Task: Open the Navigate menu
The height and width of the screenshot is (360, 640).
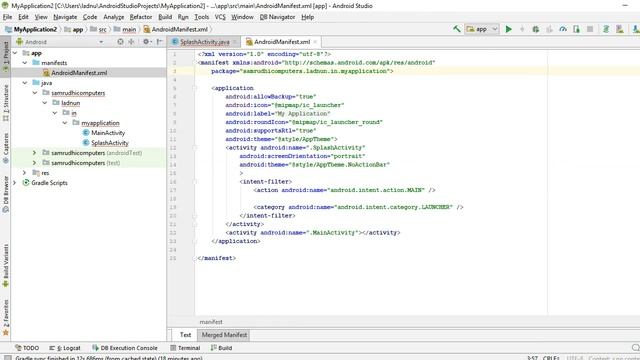Action: click(65, 17)
